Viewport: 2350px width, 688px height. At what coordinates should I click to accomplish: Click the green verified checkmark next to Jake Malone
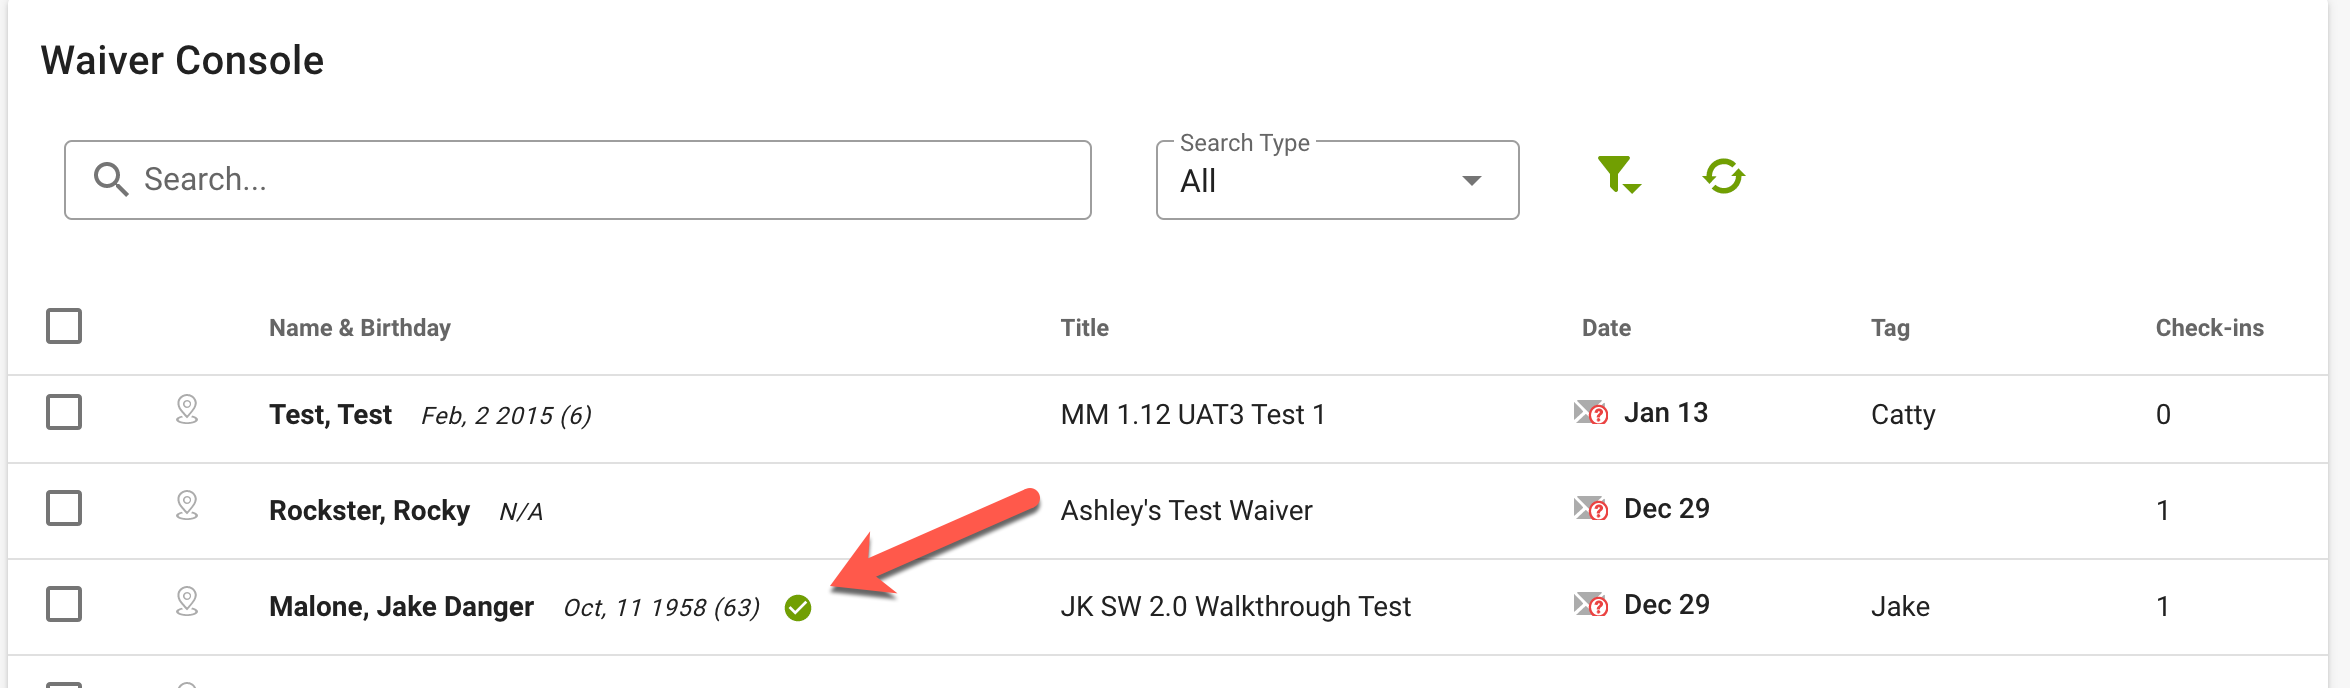798,608
